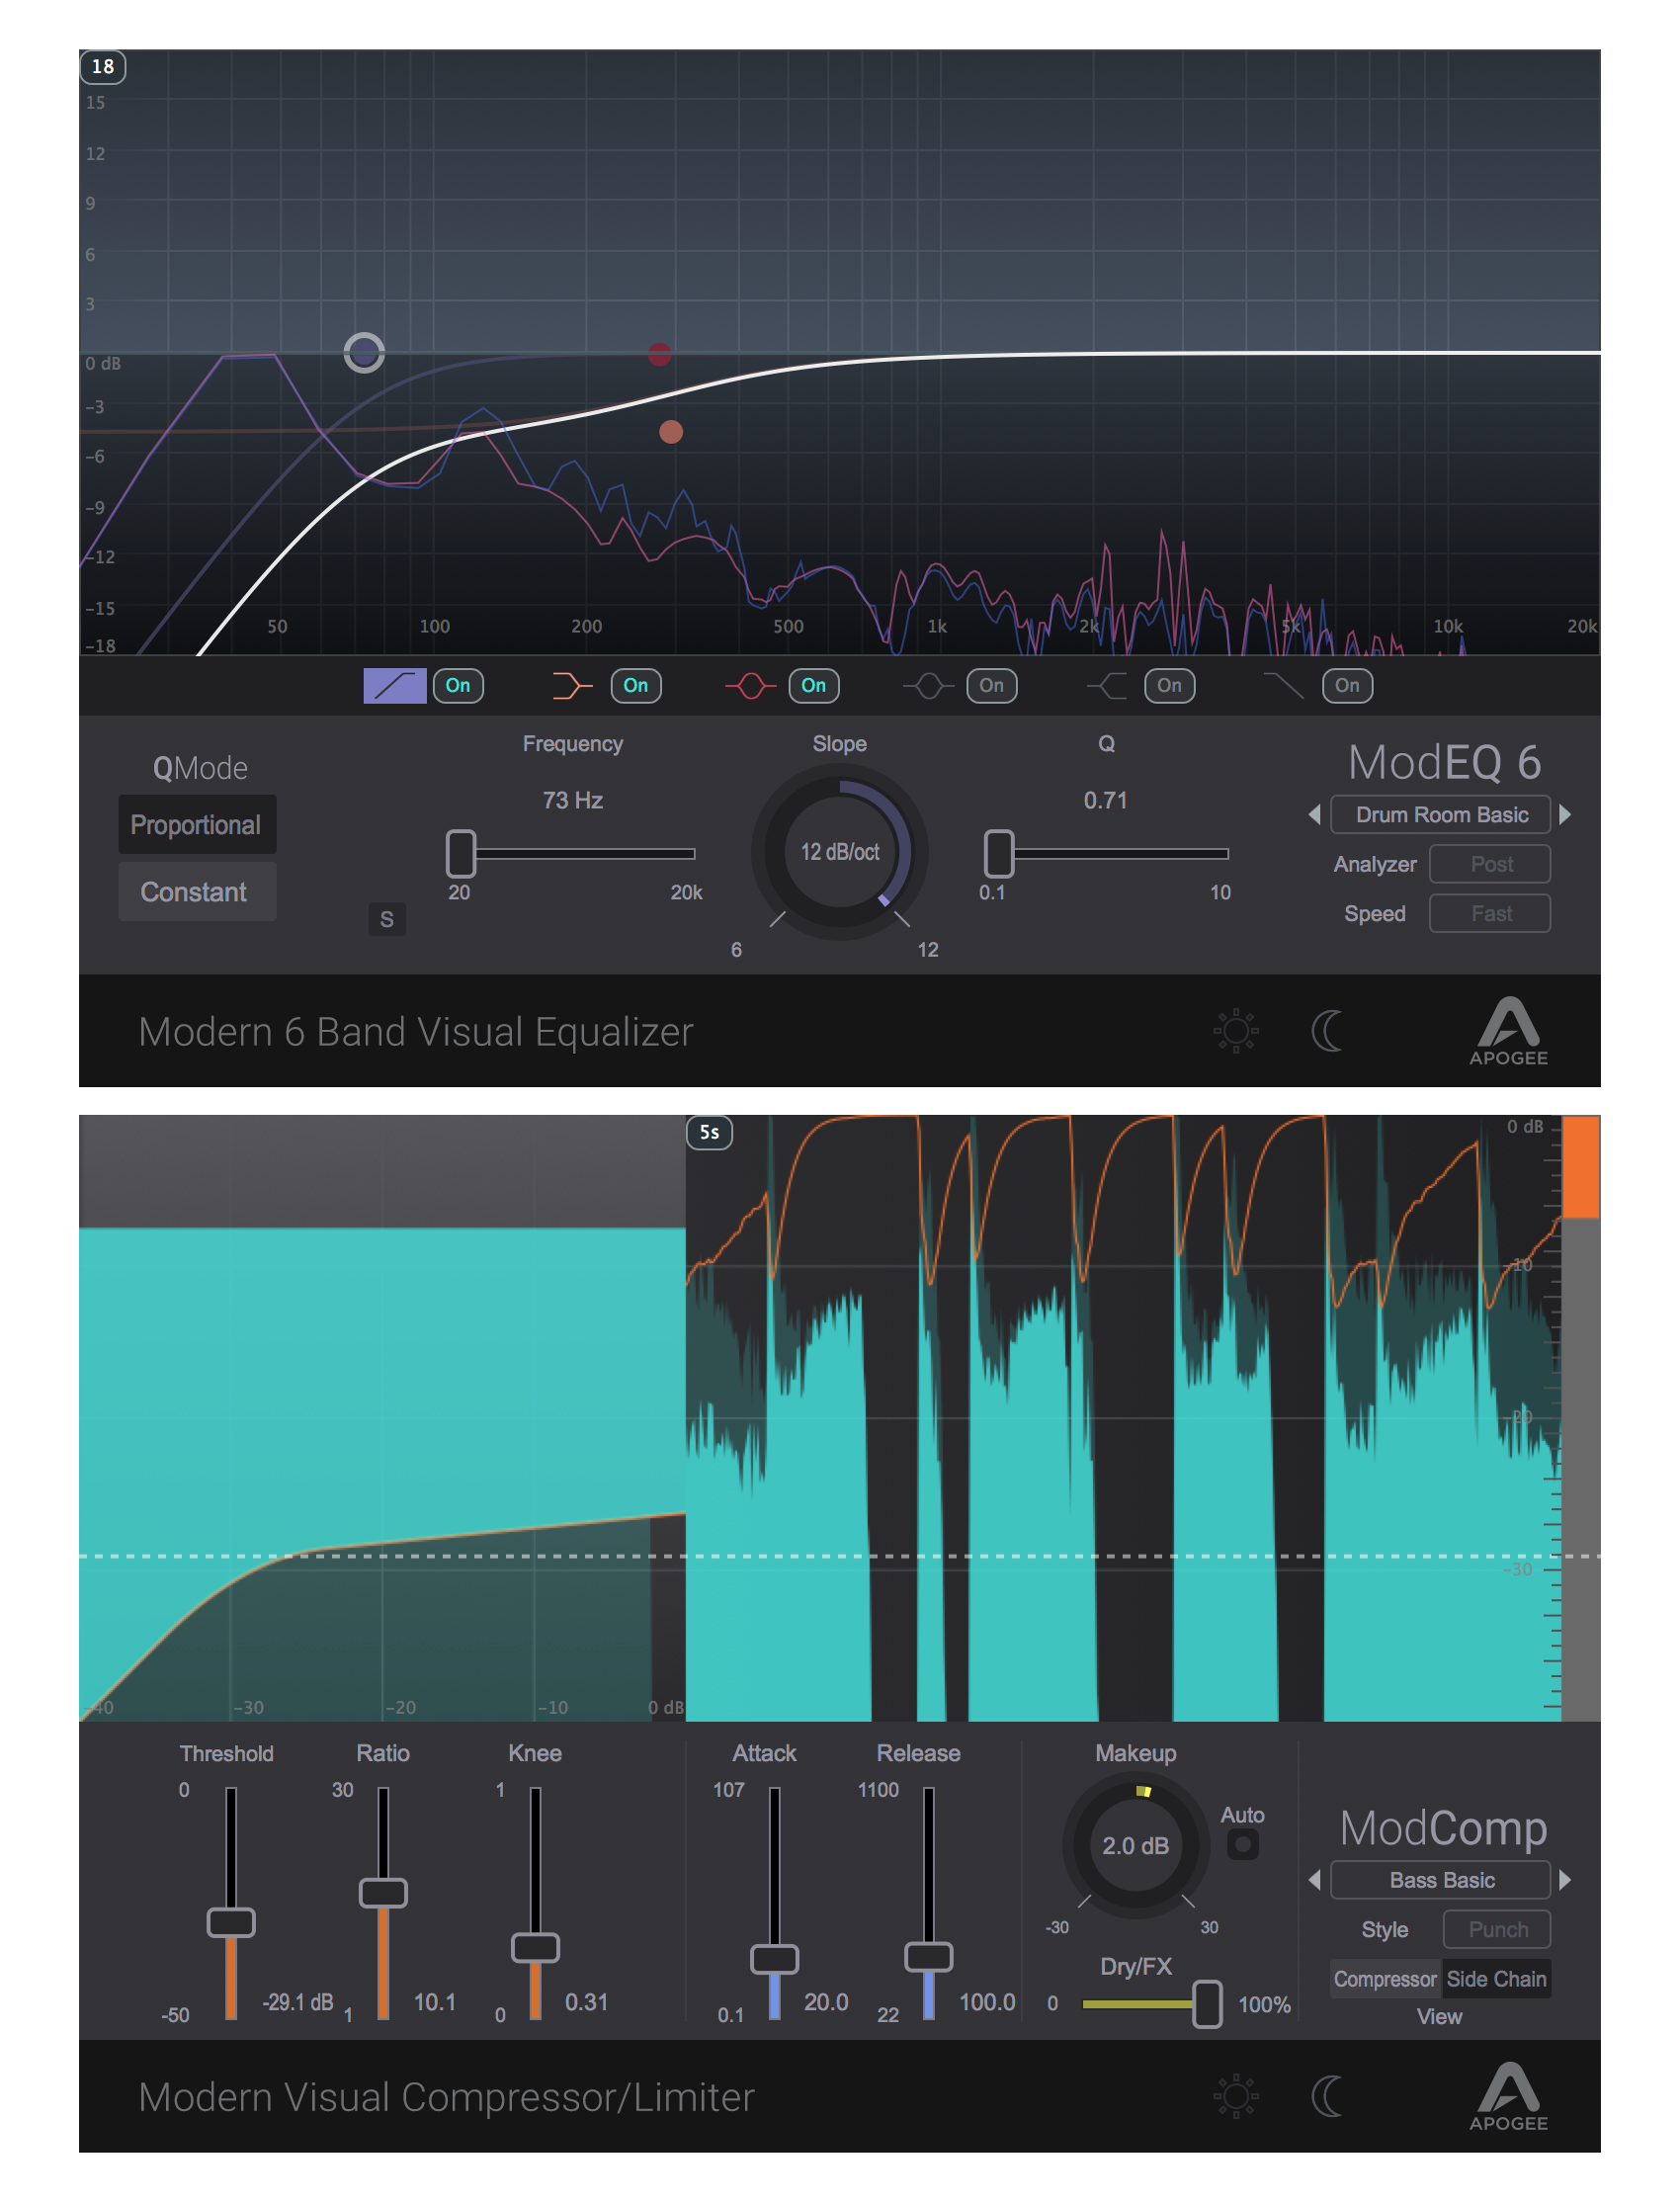Switch to the Side Chain view
This screenshot has height=2204, width=1680.
[x=1496, y=1979]
